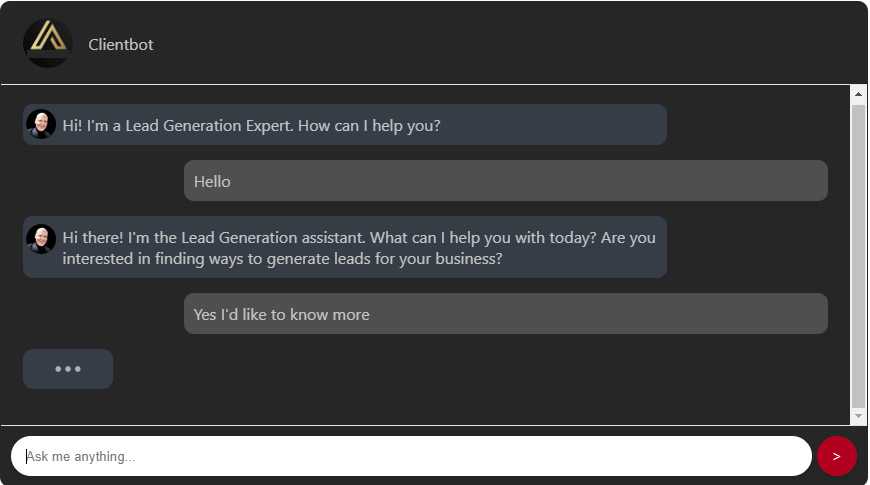Click the typing indicator dots bubble

click(68, 369)
